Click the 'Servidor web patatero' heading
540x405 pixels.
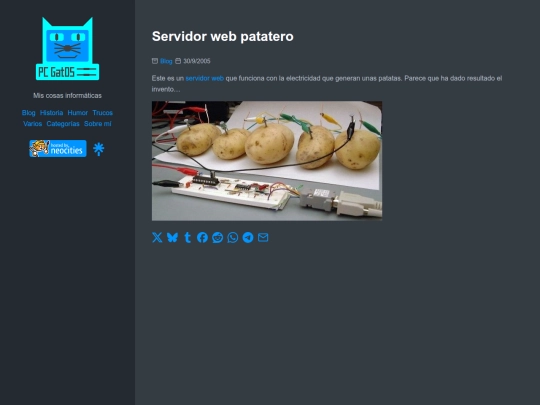click(223, 36)
